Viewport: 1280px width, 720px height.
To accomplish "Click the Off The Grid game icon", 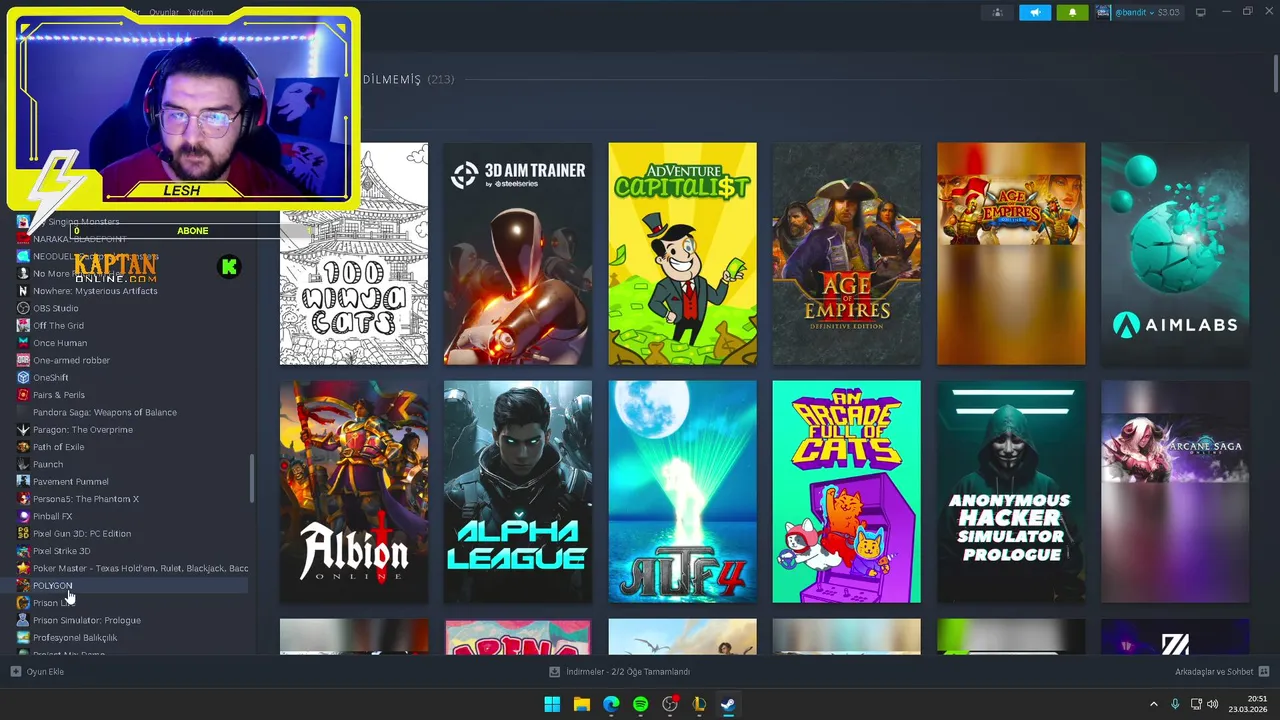I will point(23,325).
